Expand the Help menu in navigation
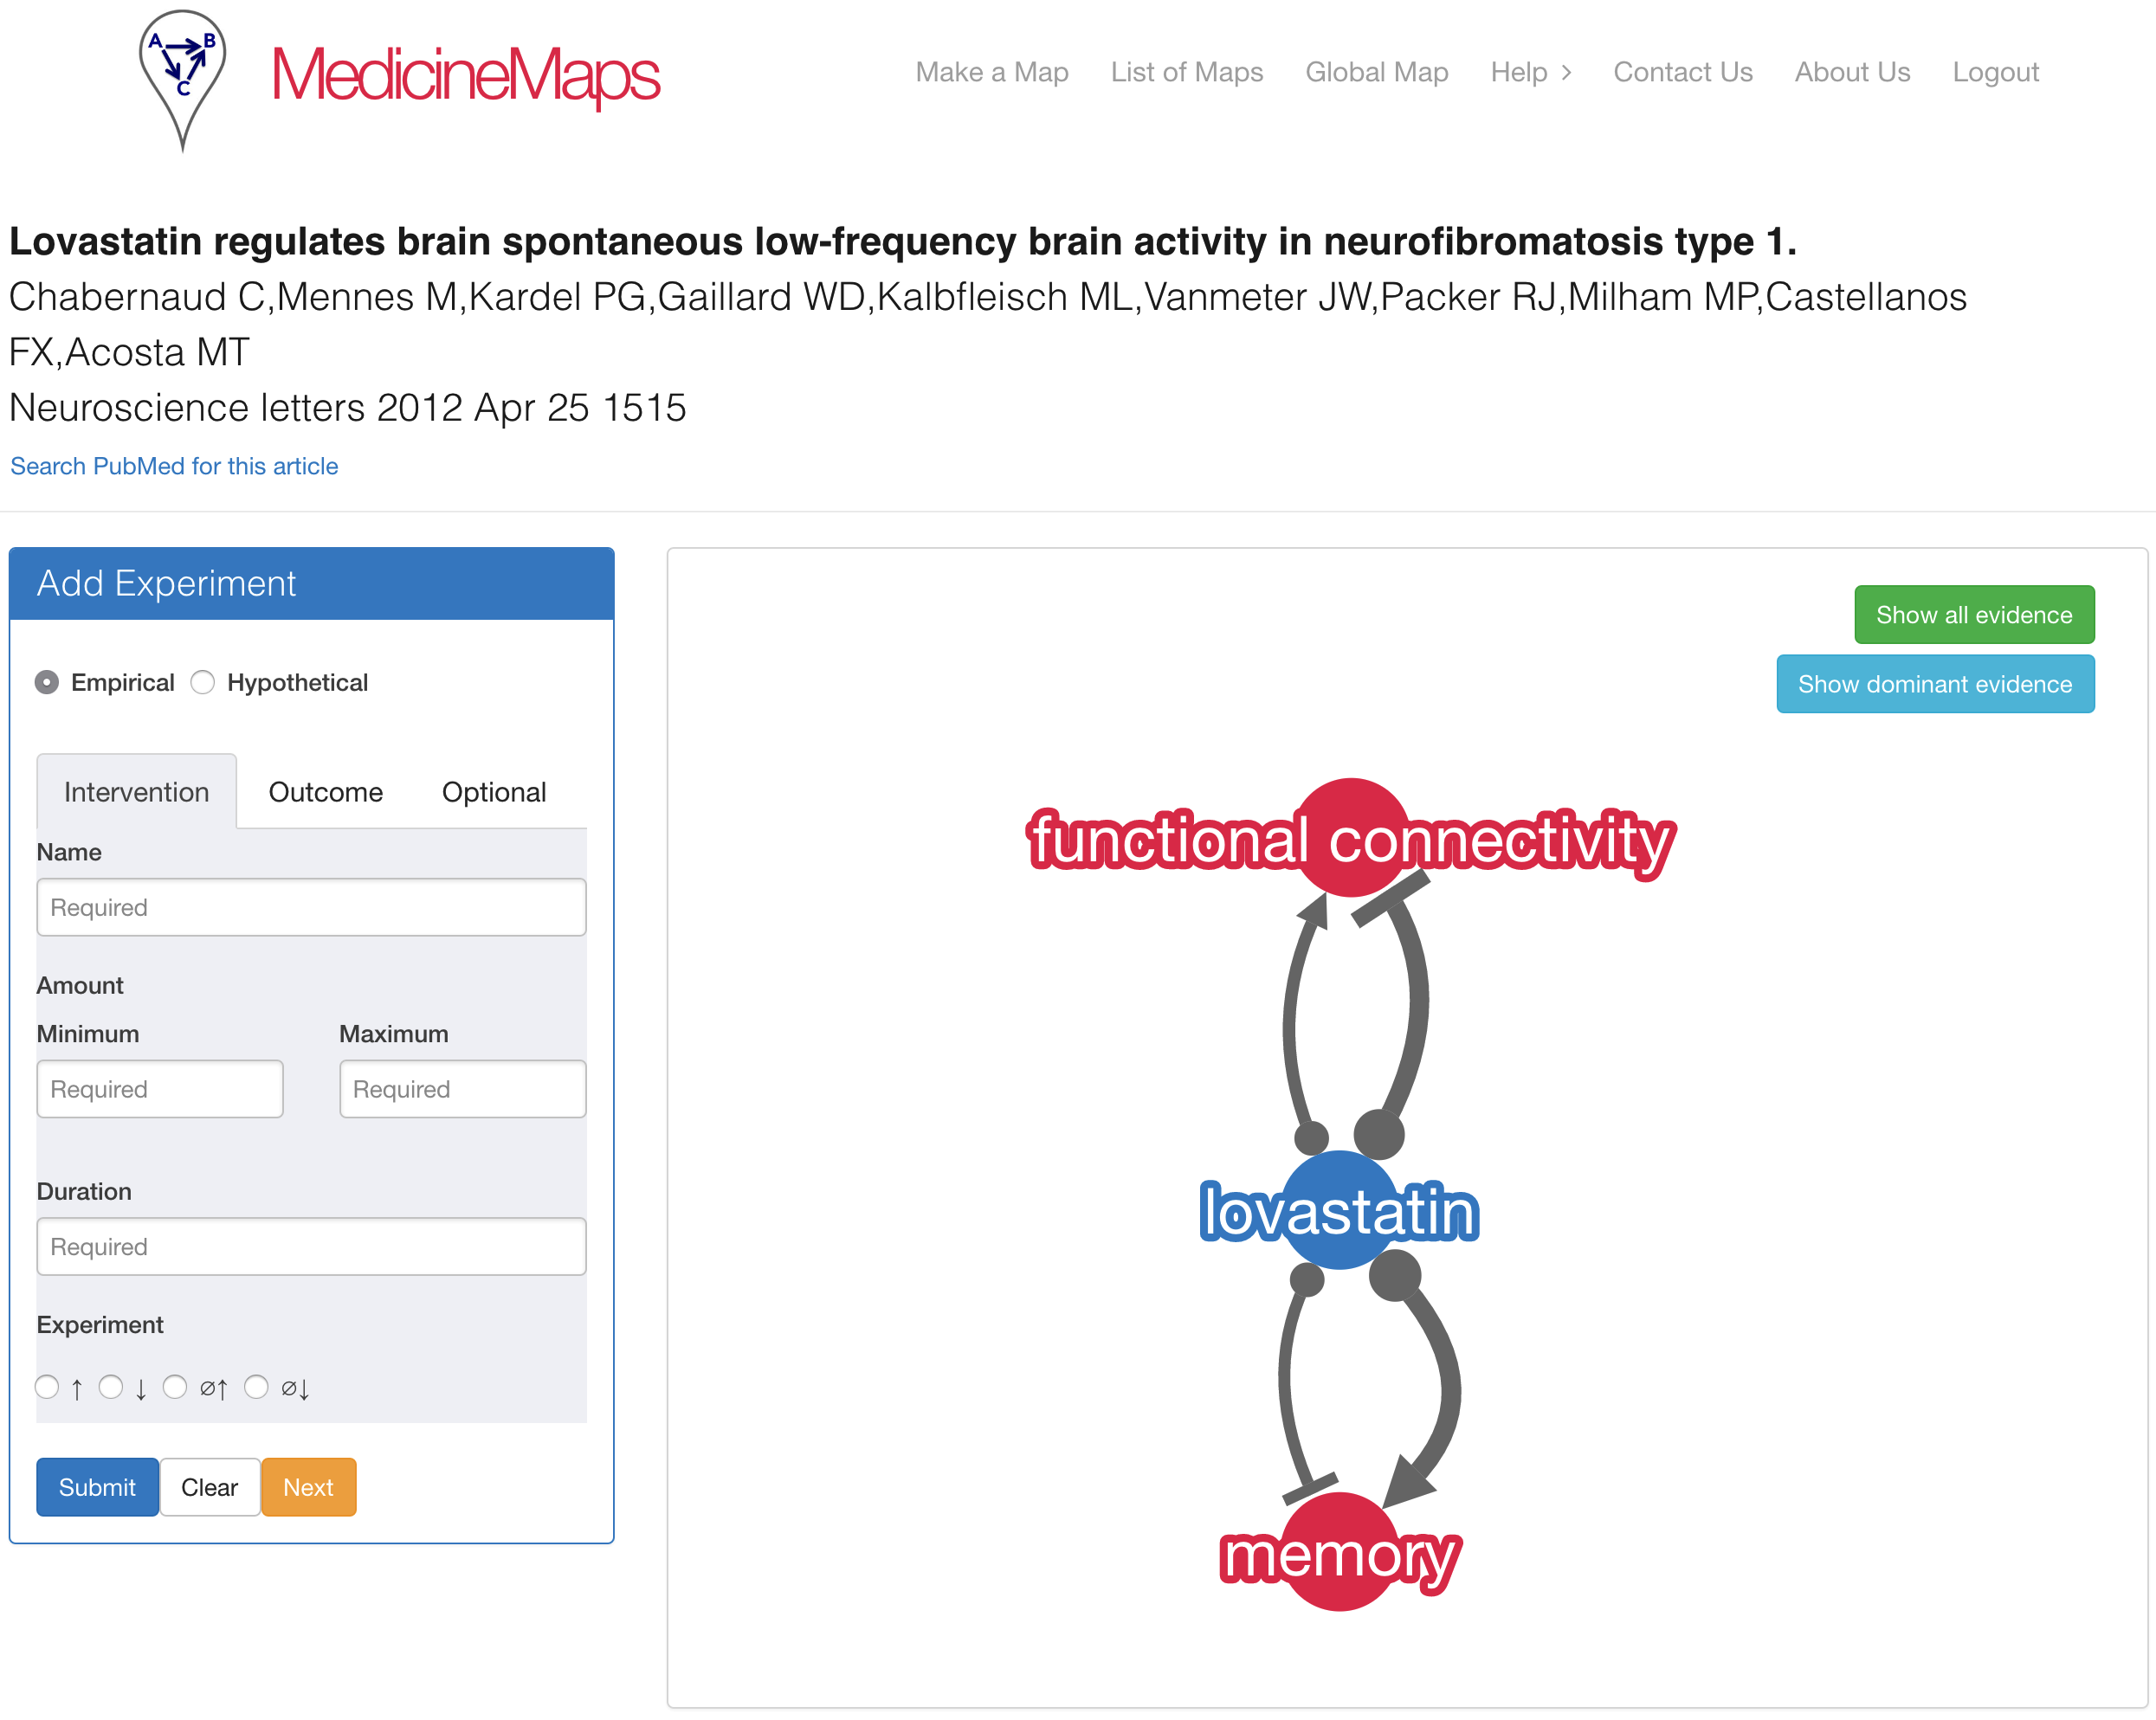Screen dimensions: 2156x1720 point(1529,70)
